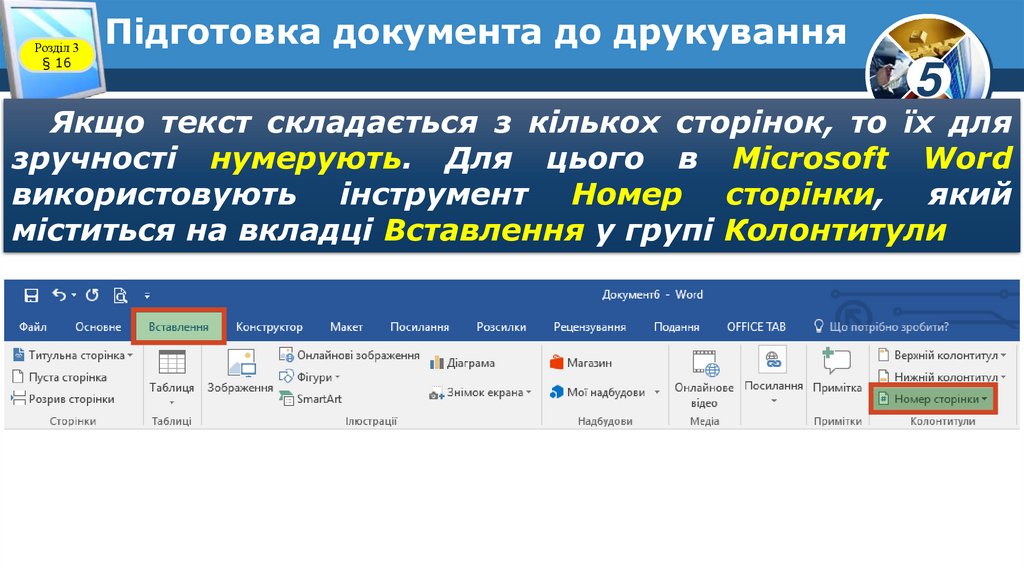Click the Зображення label

click(x=240, y=387)
